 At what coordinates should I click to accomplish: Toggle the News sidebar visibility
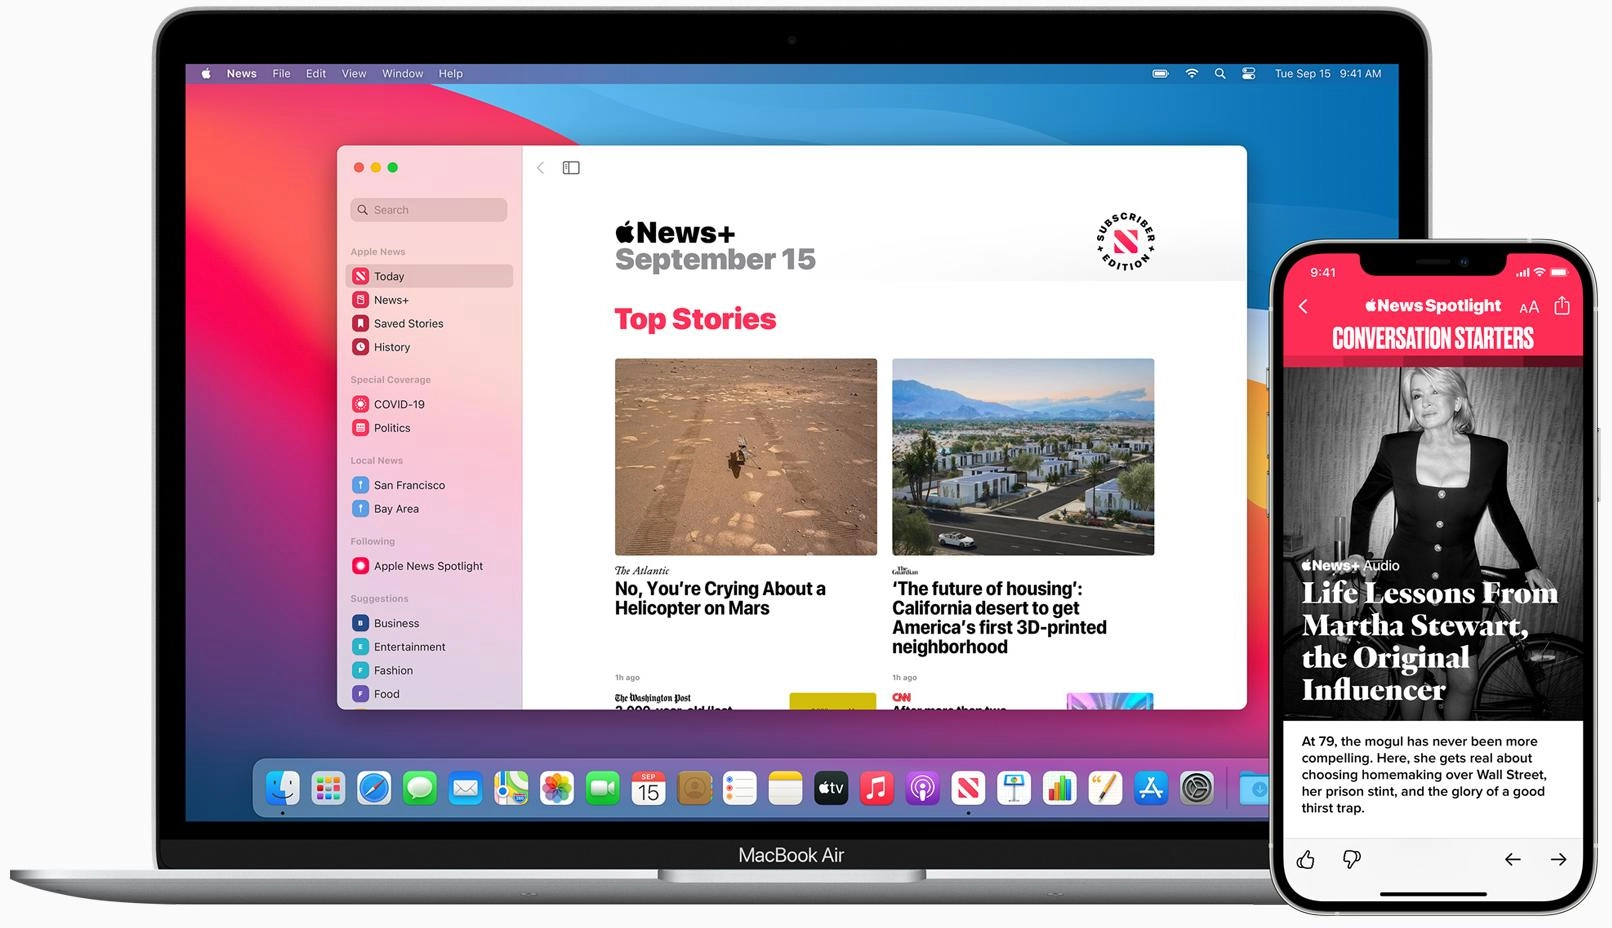571,168
